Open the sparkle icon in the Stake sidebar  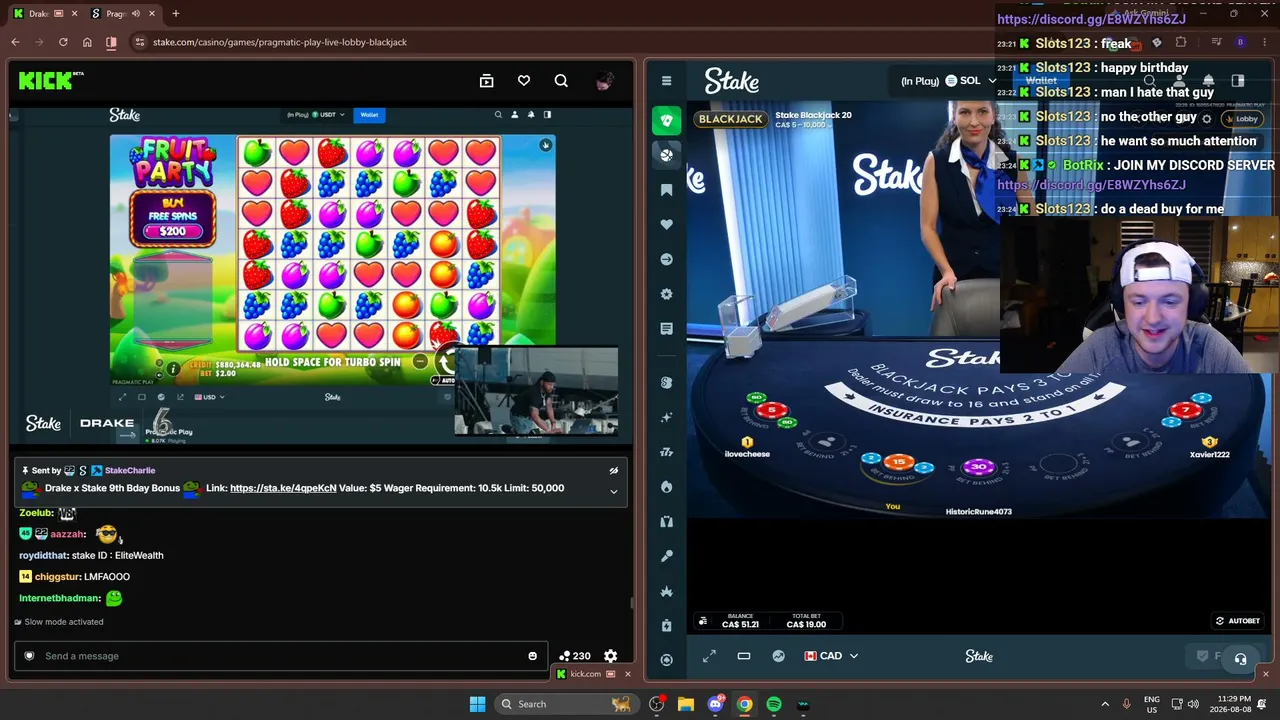[667, 417]
